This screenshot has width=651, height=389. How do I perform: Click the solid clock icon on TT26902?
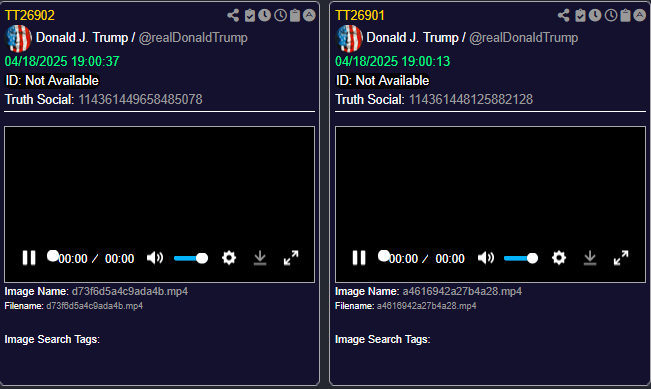[x=264, y=16]
